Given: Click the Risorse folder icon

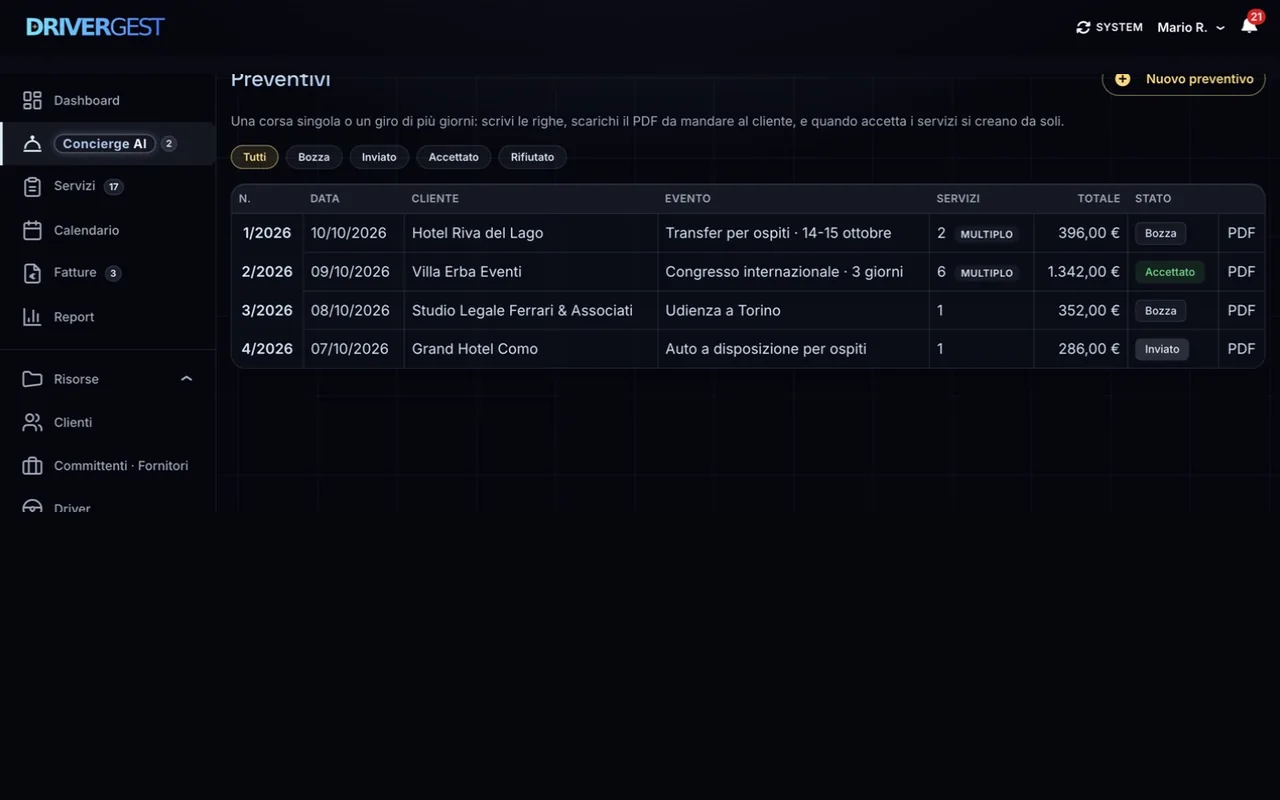Looking at the screenshot, I should pyautogui.click(x=32, y=379).
